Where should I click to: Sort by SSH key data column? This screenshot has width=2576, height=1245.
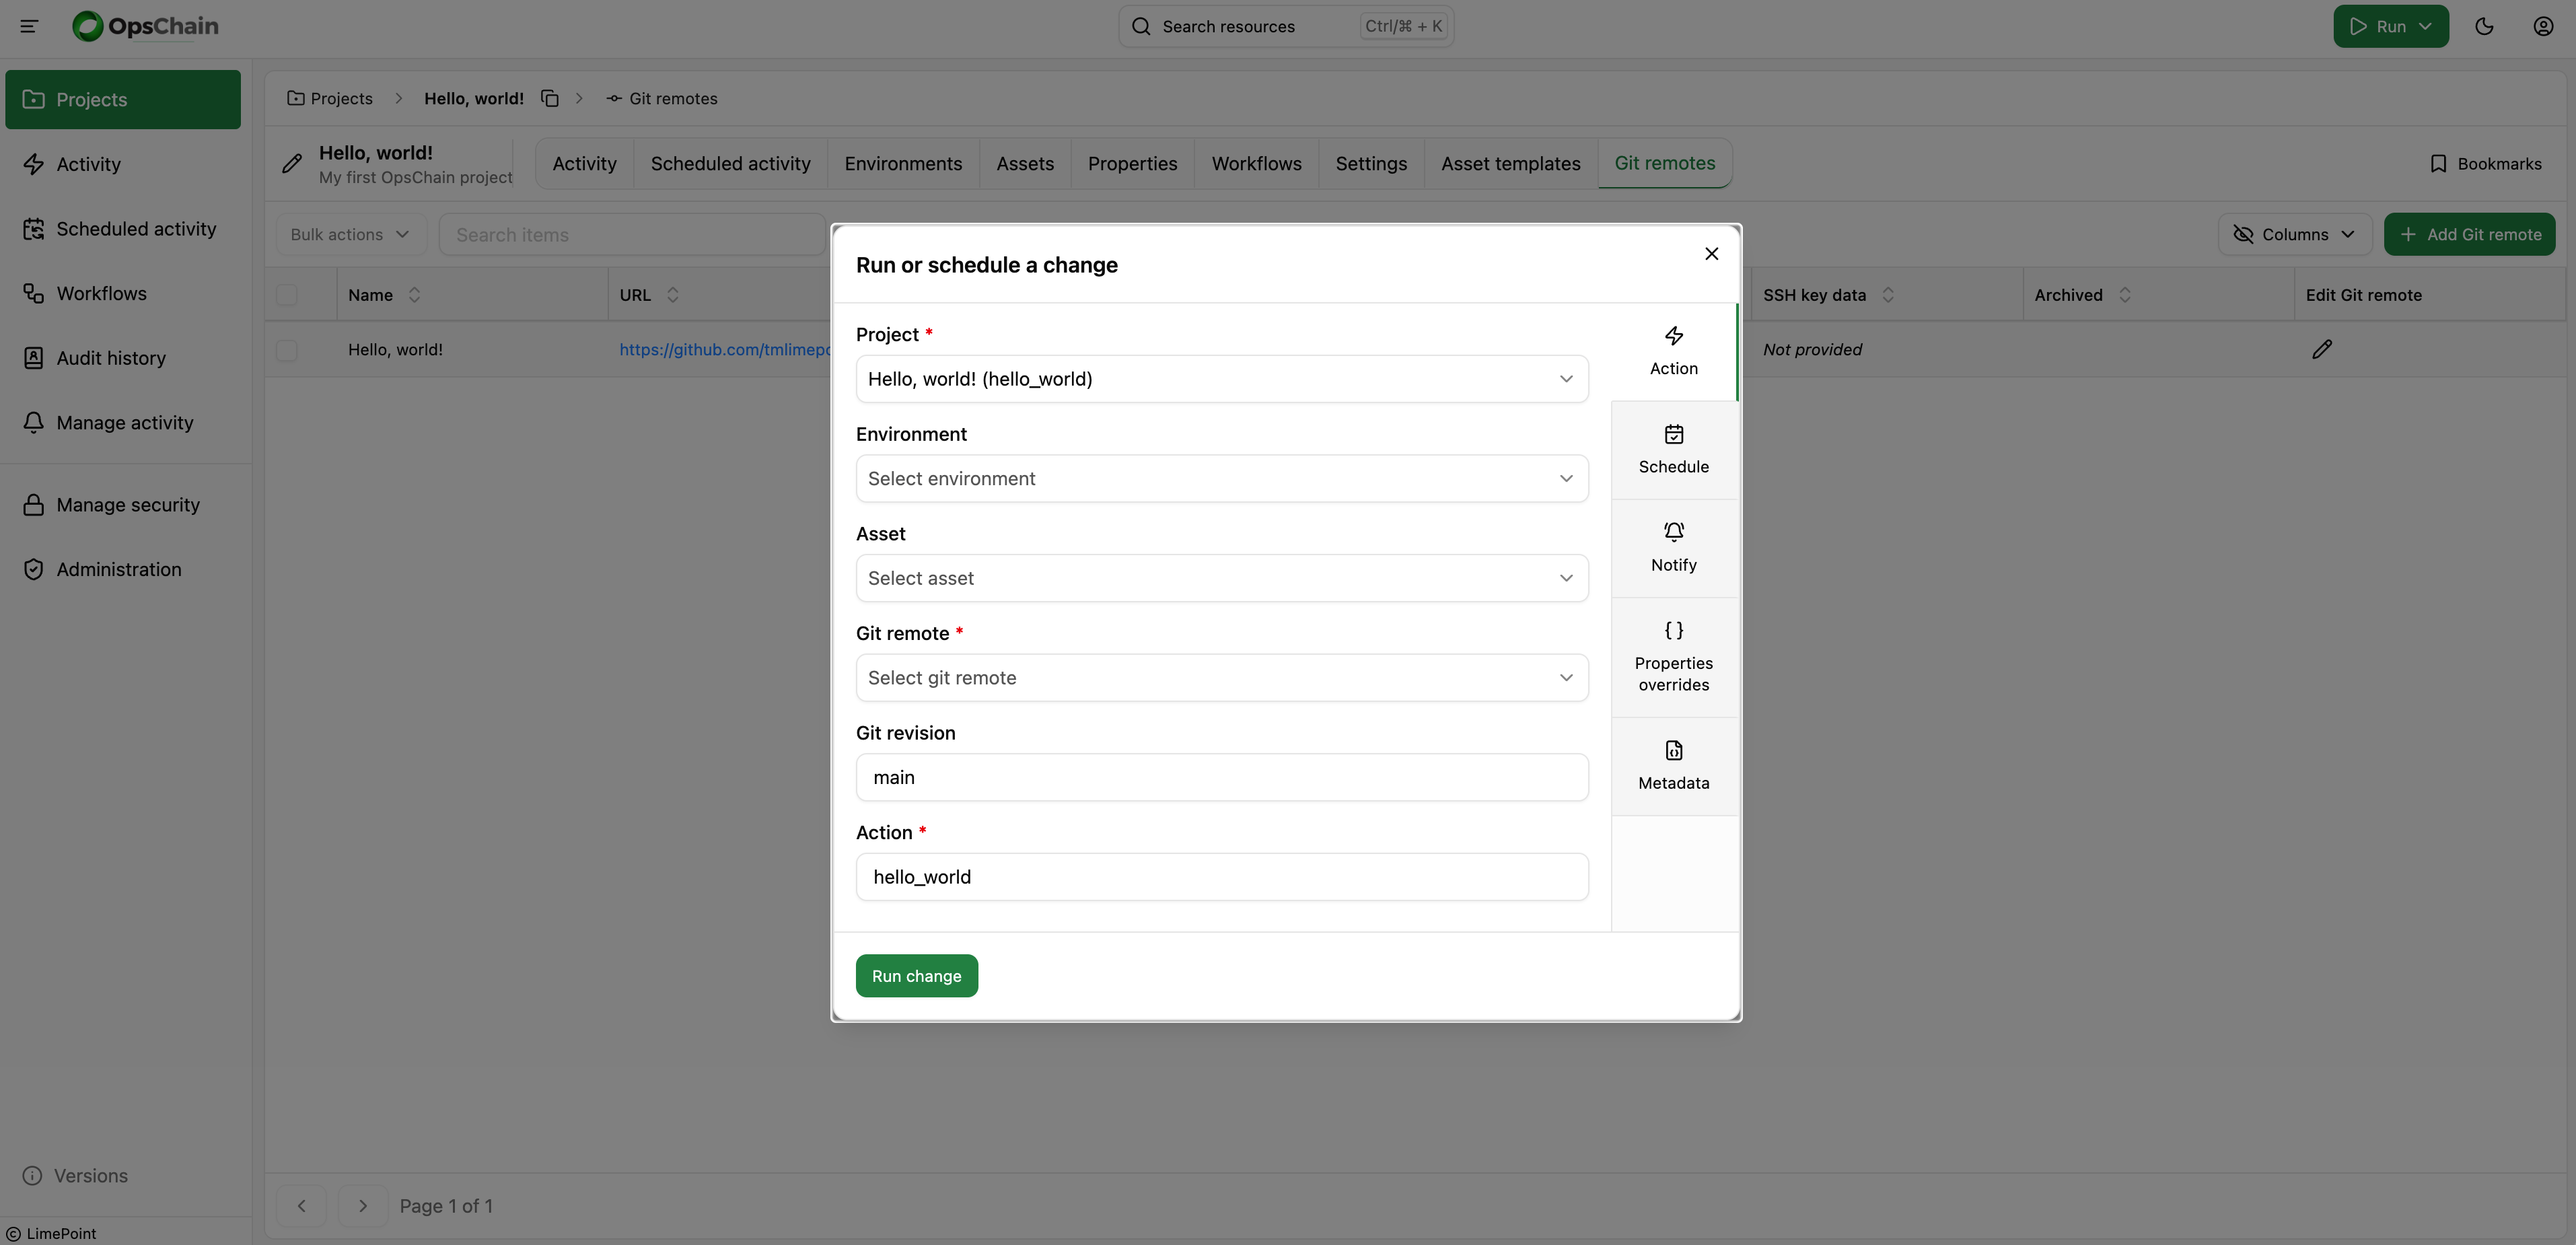(x=1887, y=295)
